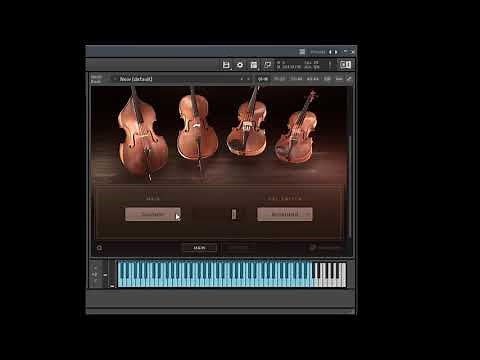Viewport: 480px width, 360px height.
Task: Click the small icon in bottom-left of instrument
Action: [99, 248]
